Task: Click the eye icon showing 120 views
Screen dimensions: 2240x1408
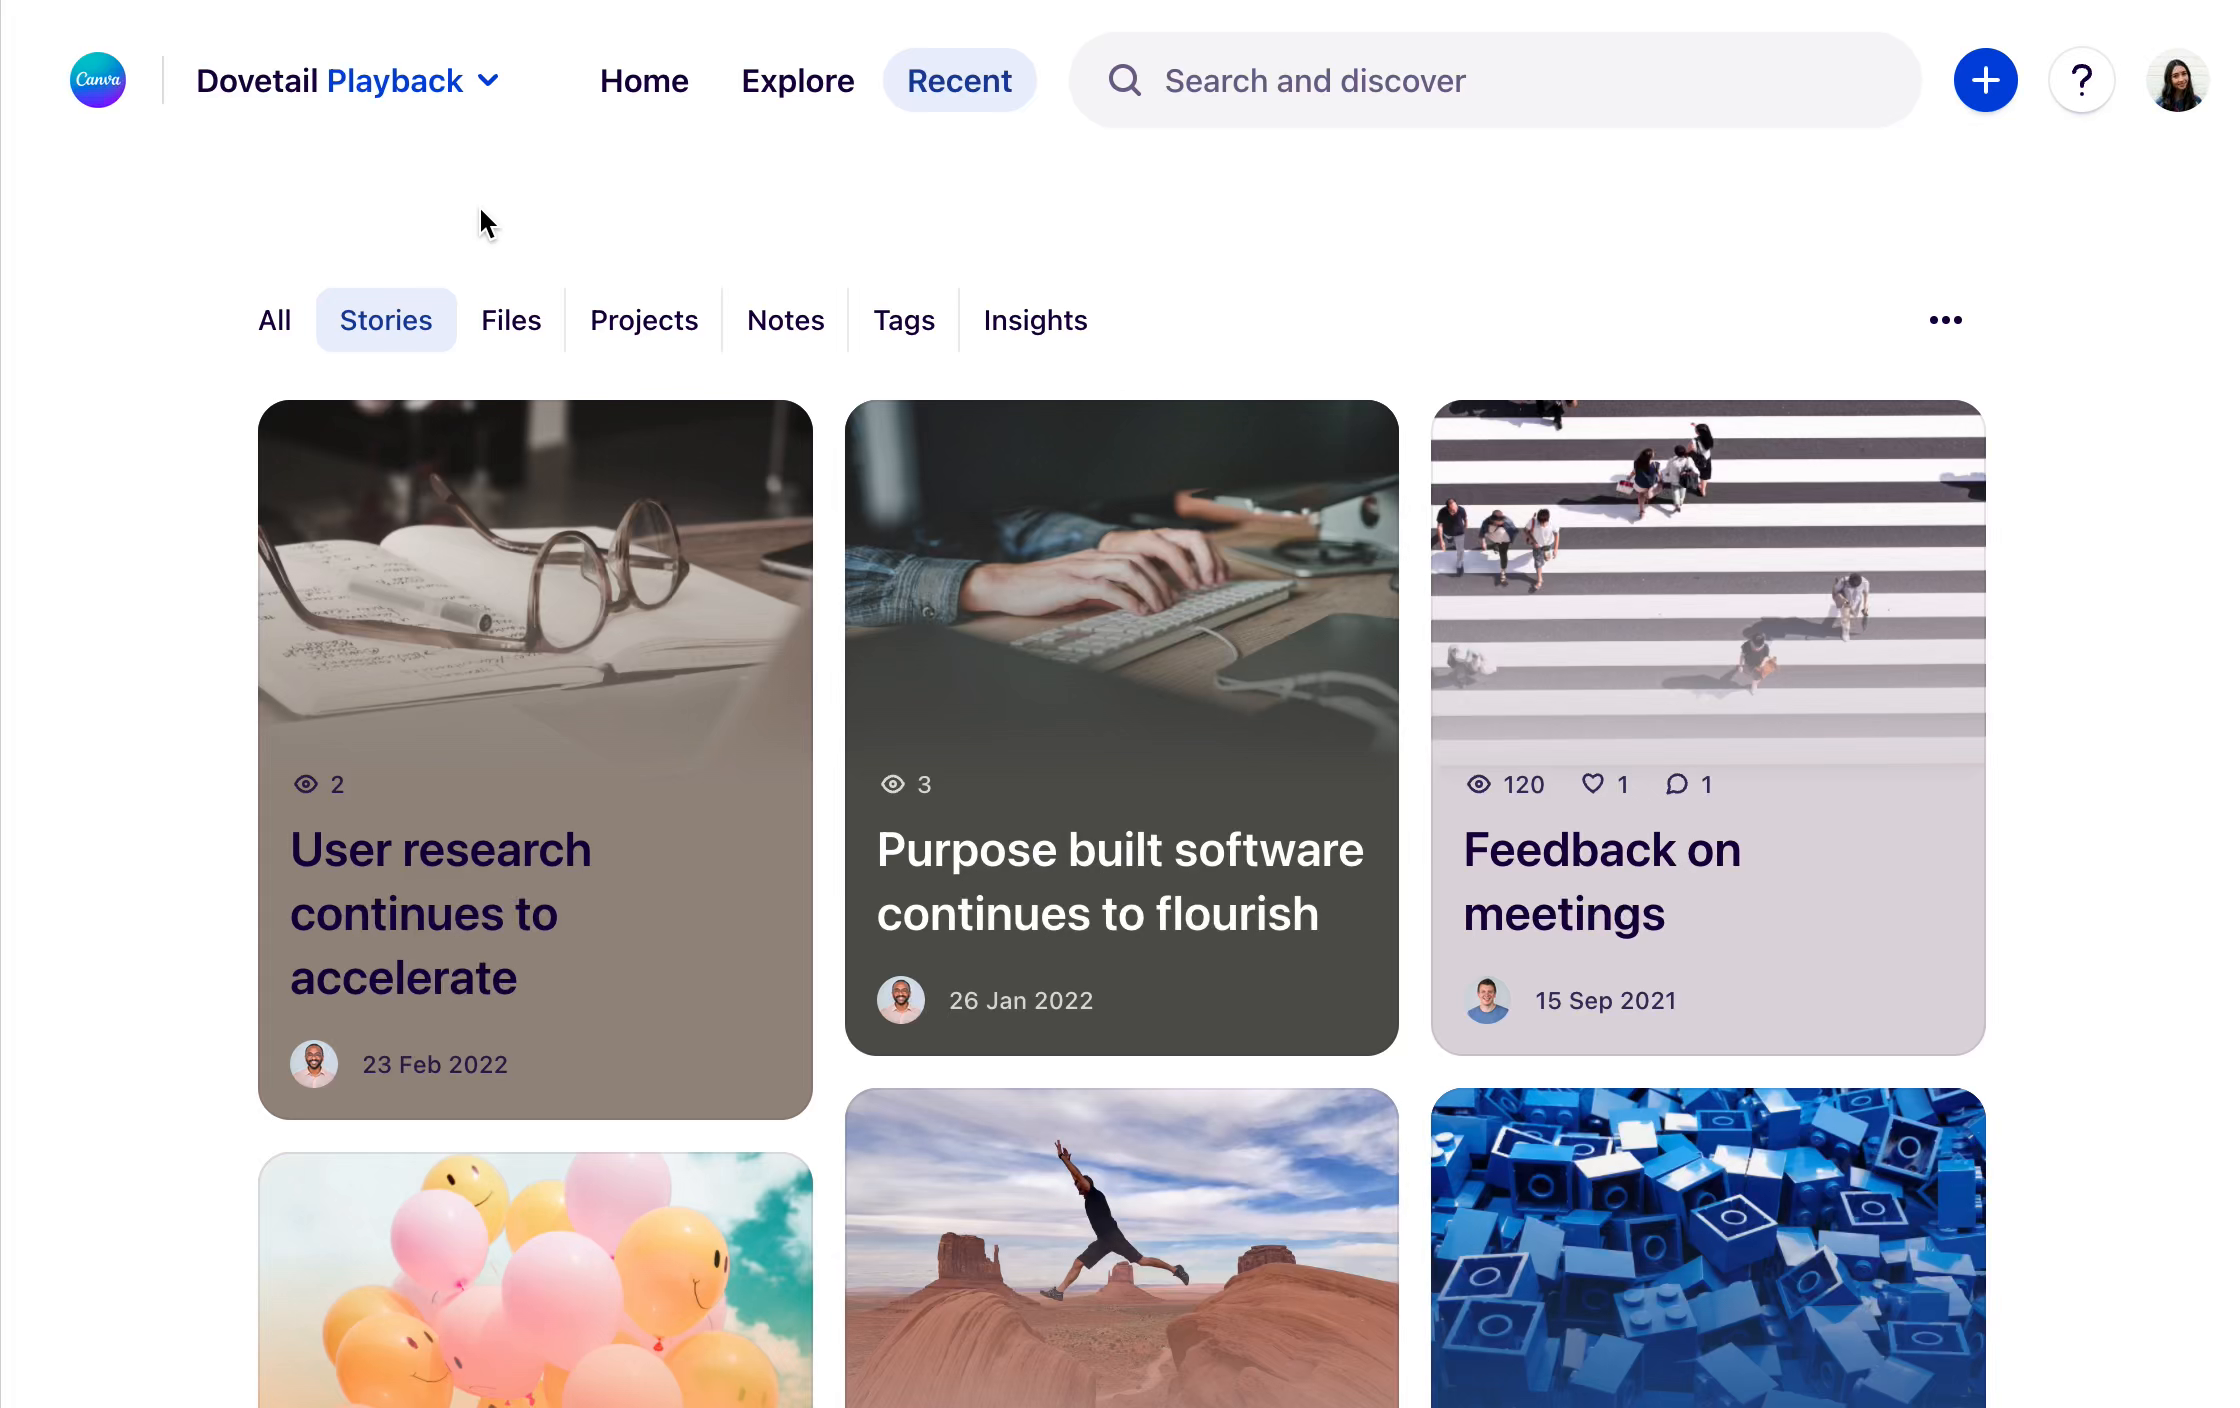Action: (1479, 784)
